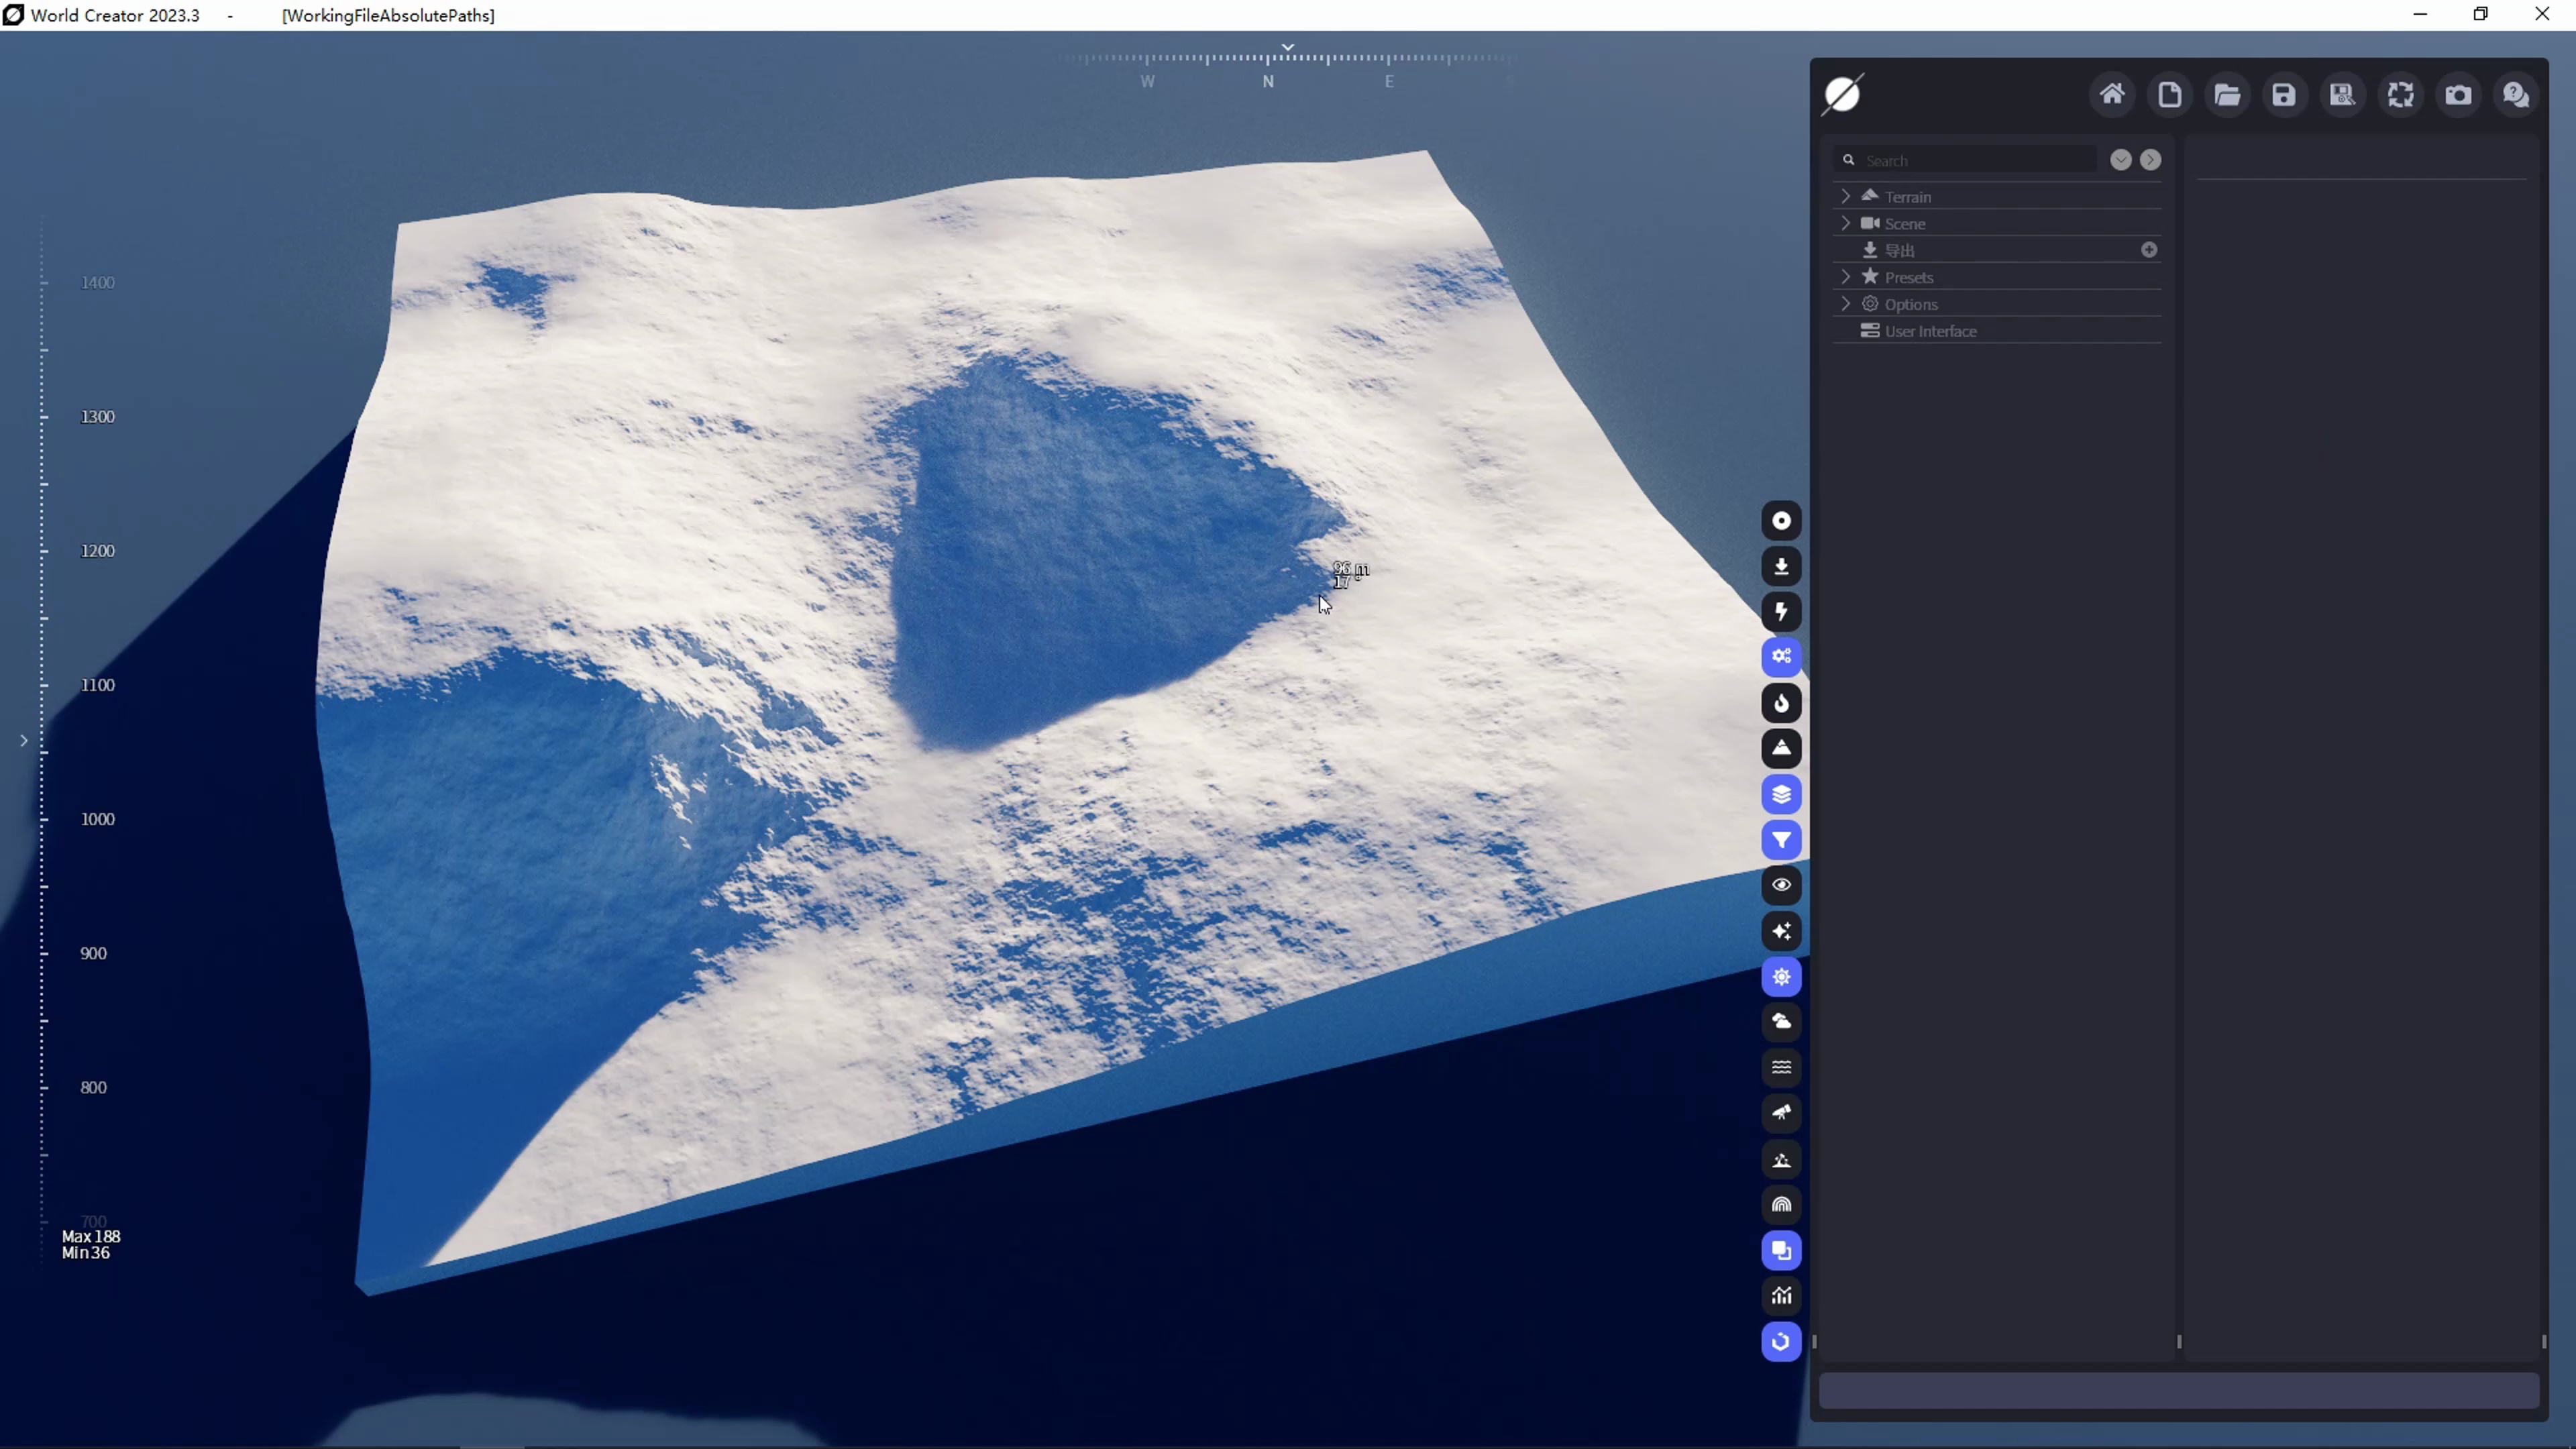
Task: Click the flame icon in the vertical toolbar
Action: click(1781, 703)
